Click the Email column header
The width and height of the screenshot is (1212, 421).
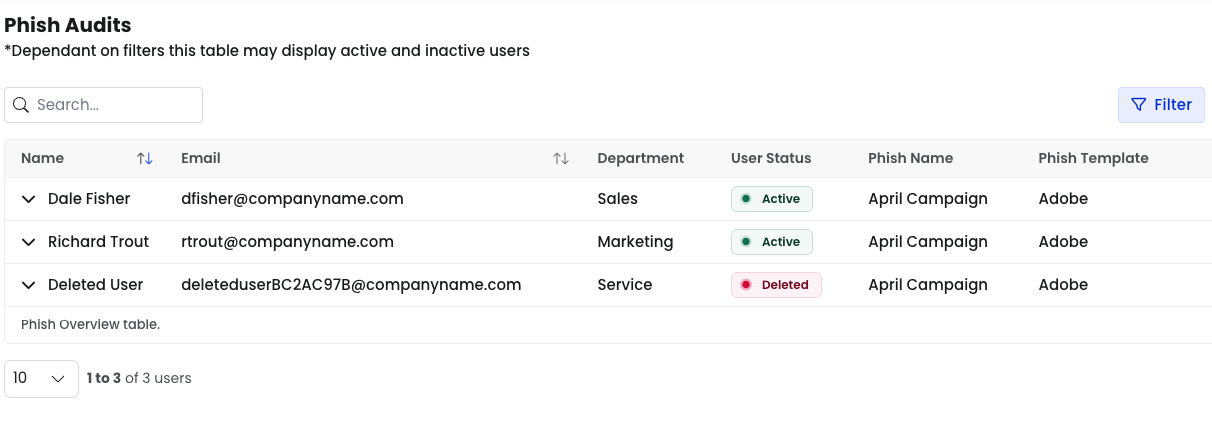(x=201, y=158)
